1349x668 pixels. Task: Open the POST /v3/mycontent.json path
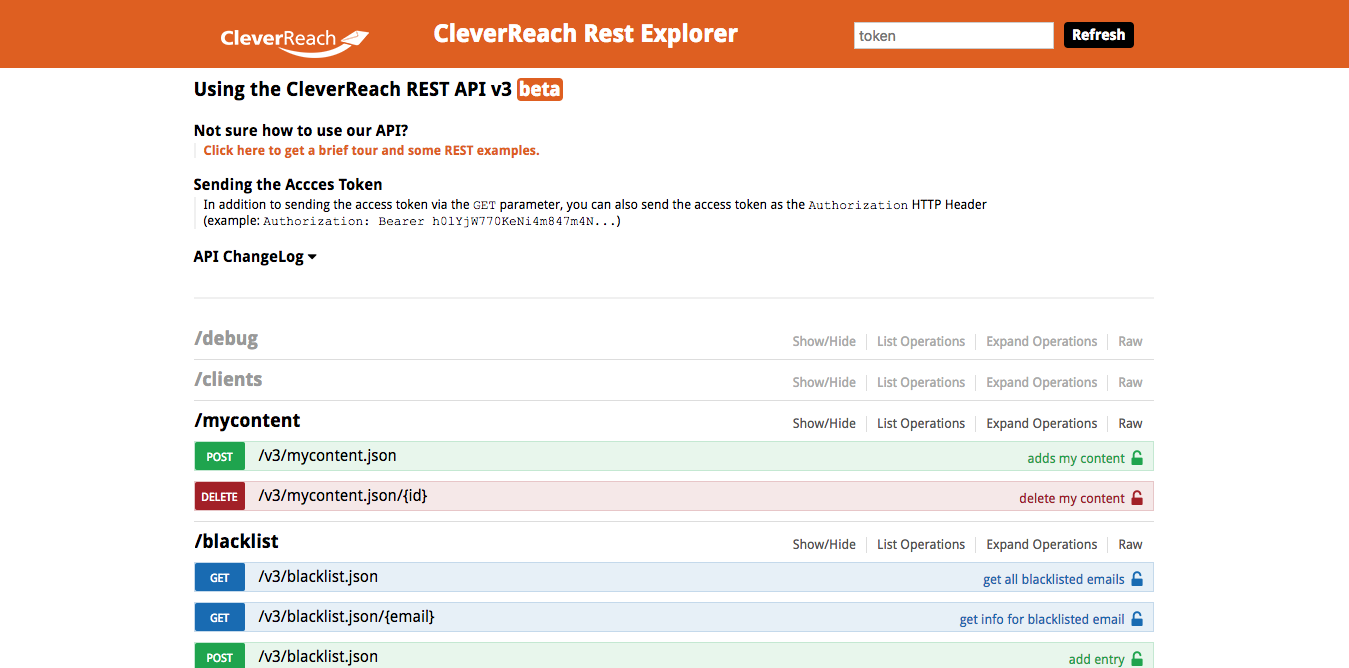pyautogui.click(x=327, y=456)
